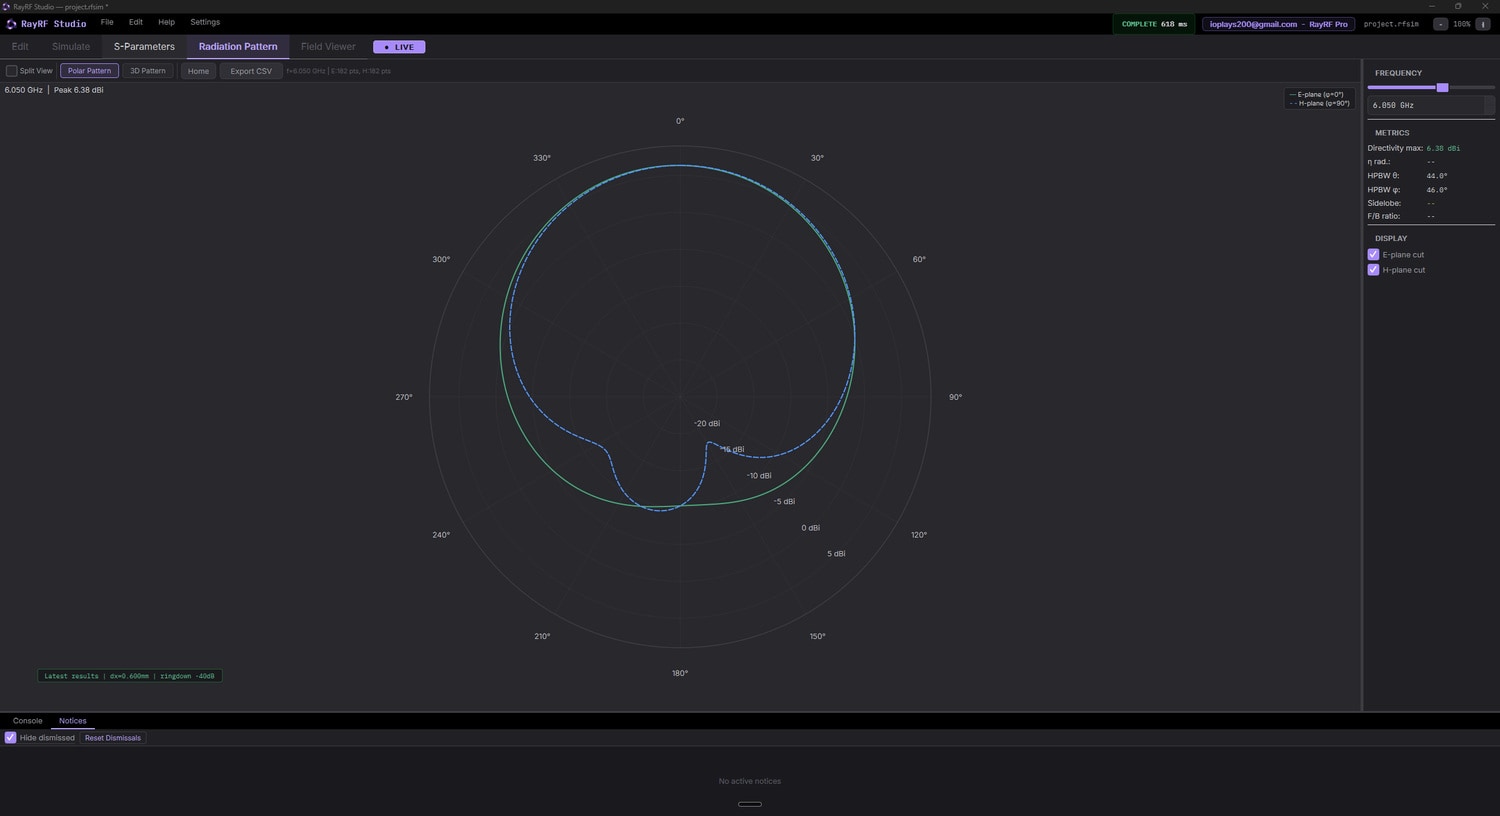Image resolution: width=1500 pixels, height=816 pixels.
Task: Click the RayRF Studio logo icon
Action: coord(11,24)
